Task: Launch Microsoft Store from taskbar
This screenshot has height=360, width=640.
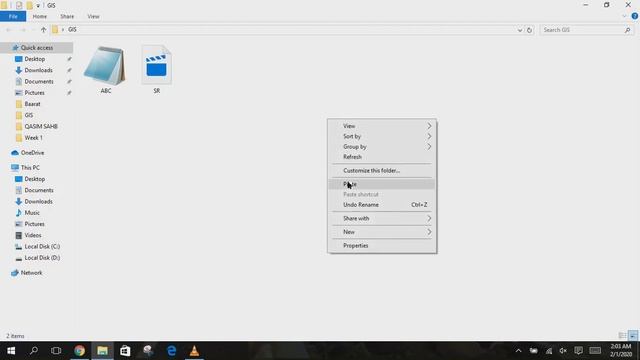Action: click(x=125, y=351)
